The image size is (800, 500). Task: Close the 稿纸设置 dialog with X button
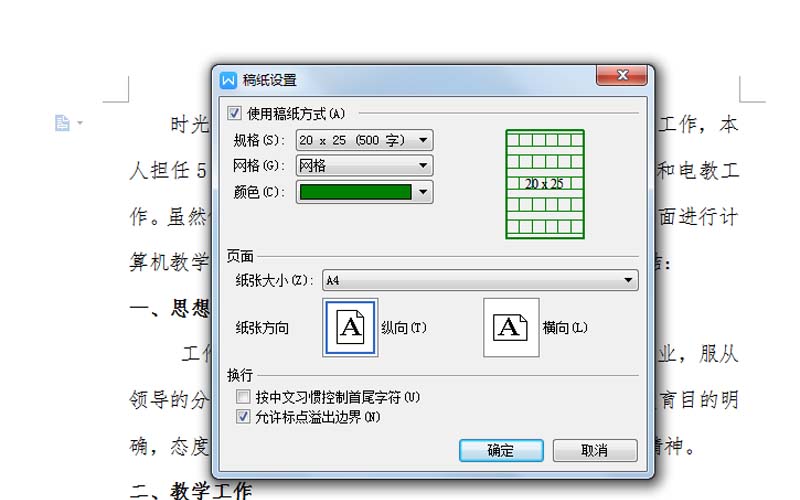(622, 76)
